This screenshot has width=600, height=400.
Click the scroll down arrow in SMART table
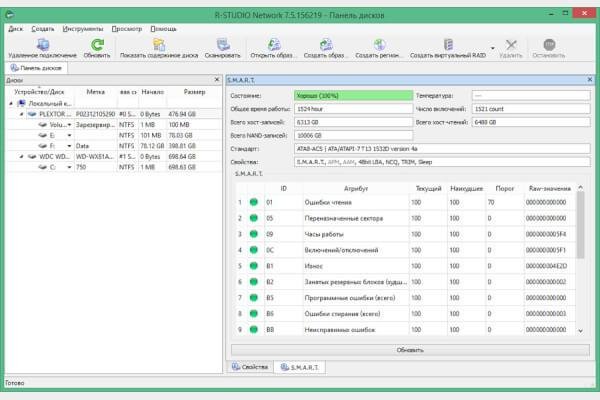click(580, 331)
